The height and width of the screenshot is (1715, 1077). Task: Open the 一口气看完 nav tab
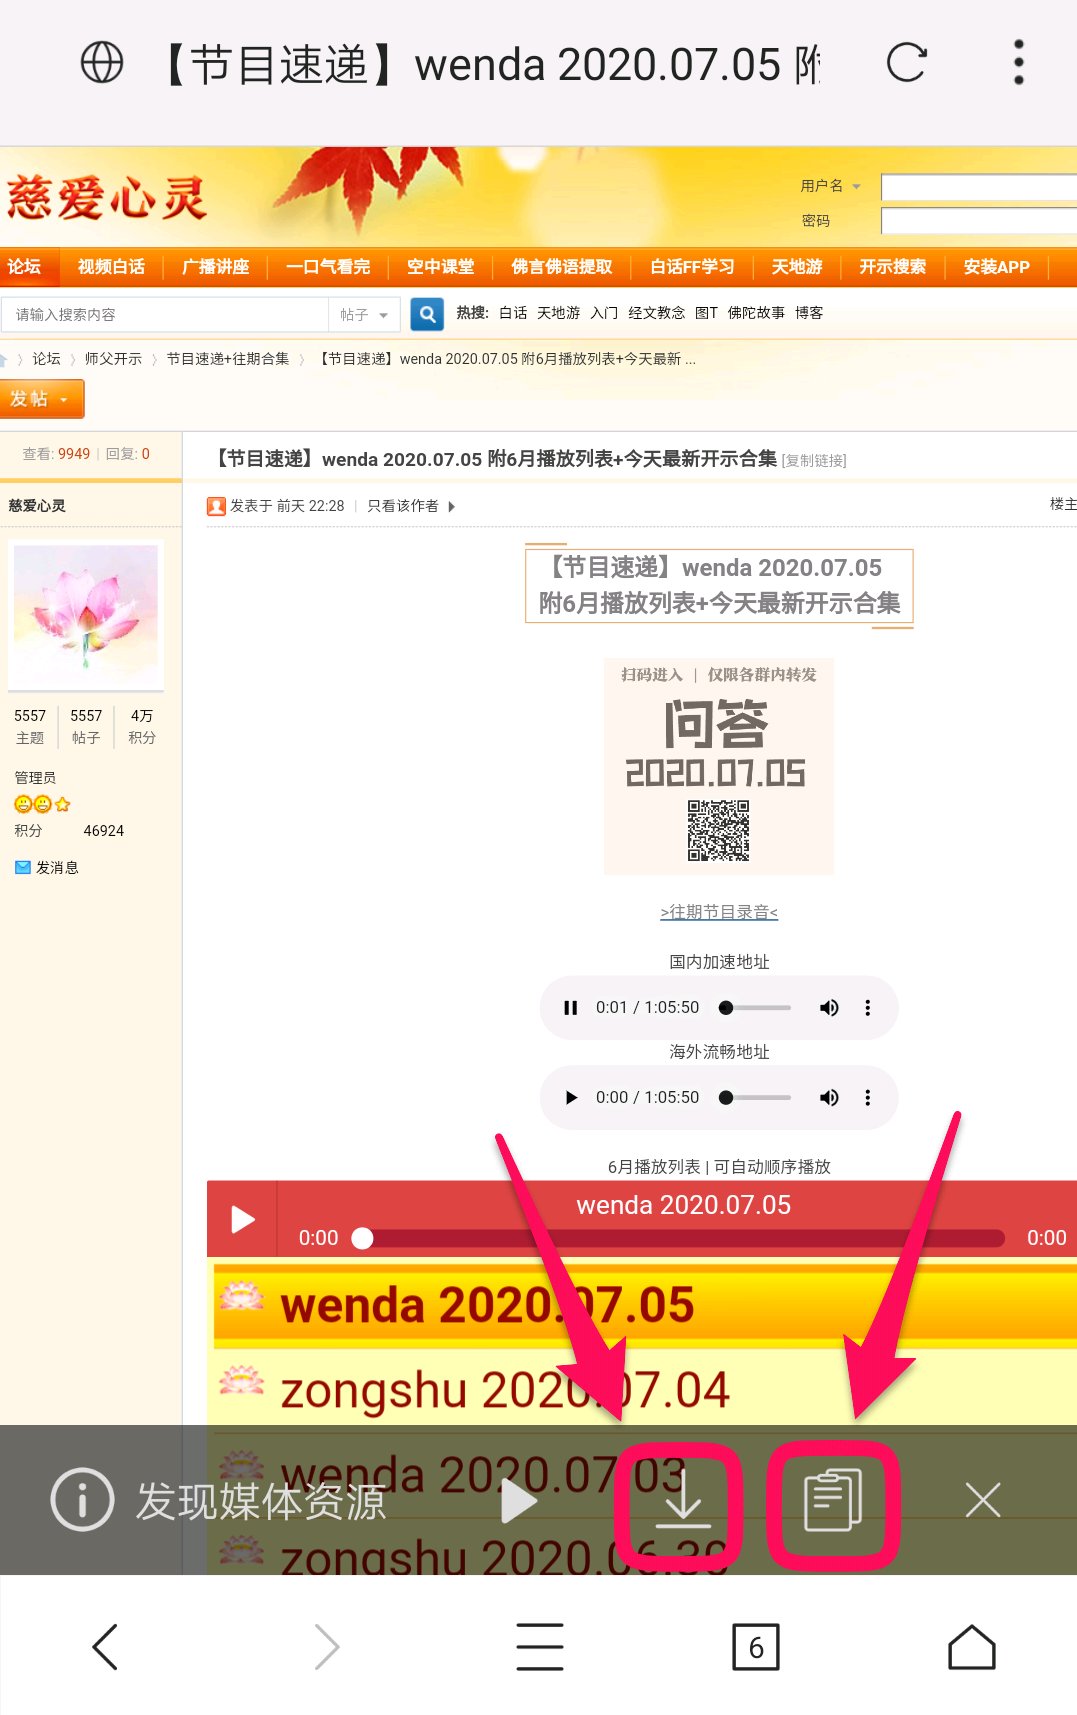[x=327, y=267]
